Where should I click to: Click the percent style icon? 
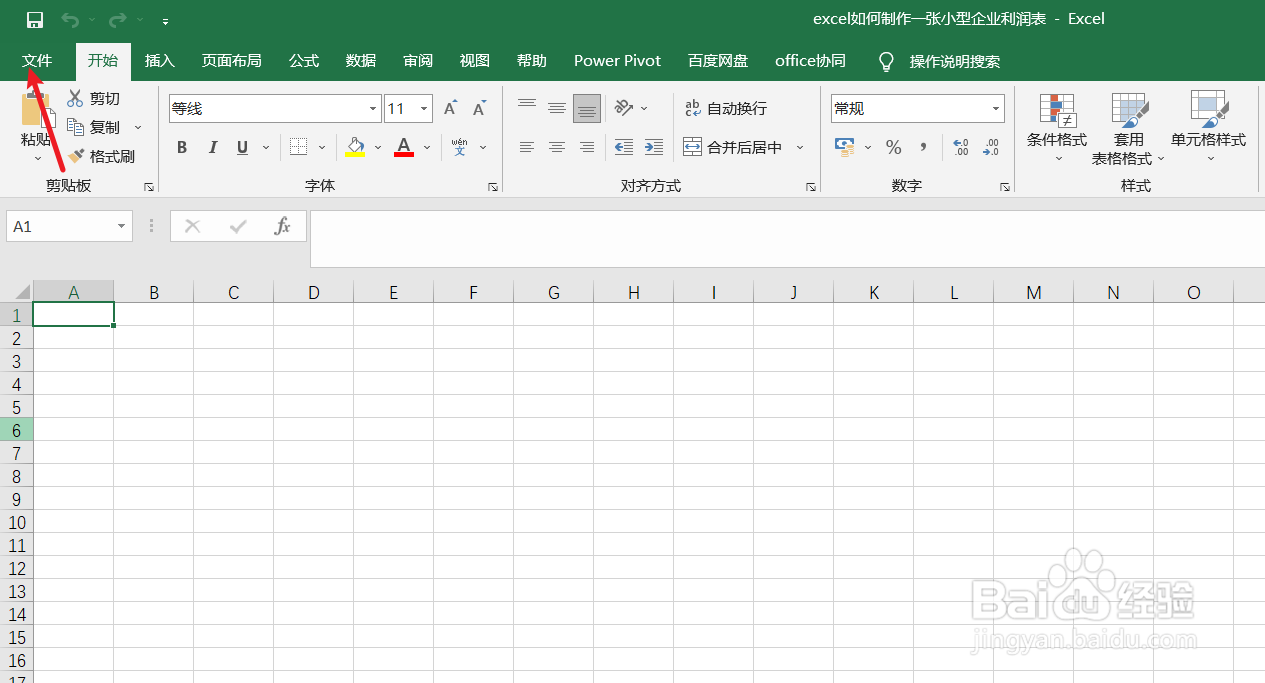click(893, 147)
